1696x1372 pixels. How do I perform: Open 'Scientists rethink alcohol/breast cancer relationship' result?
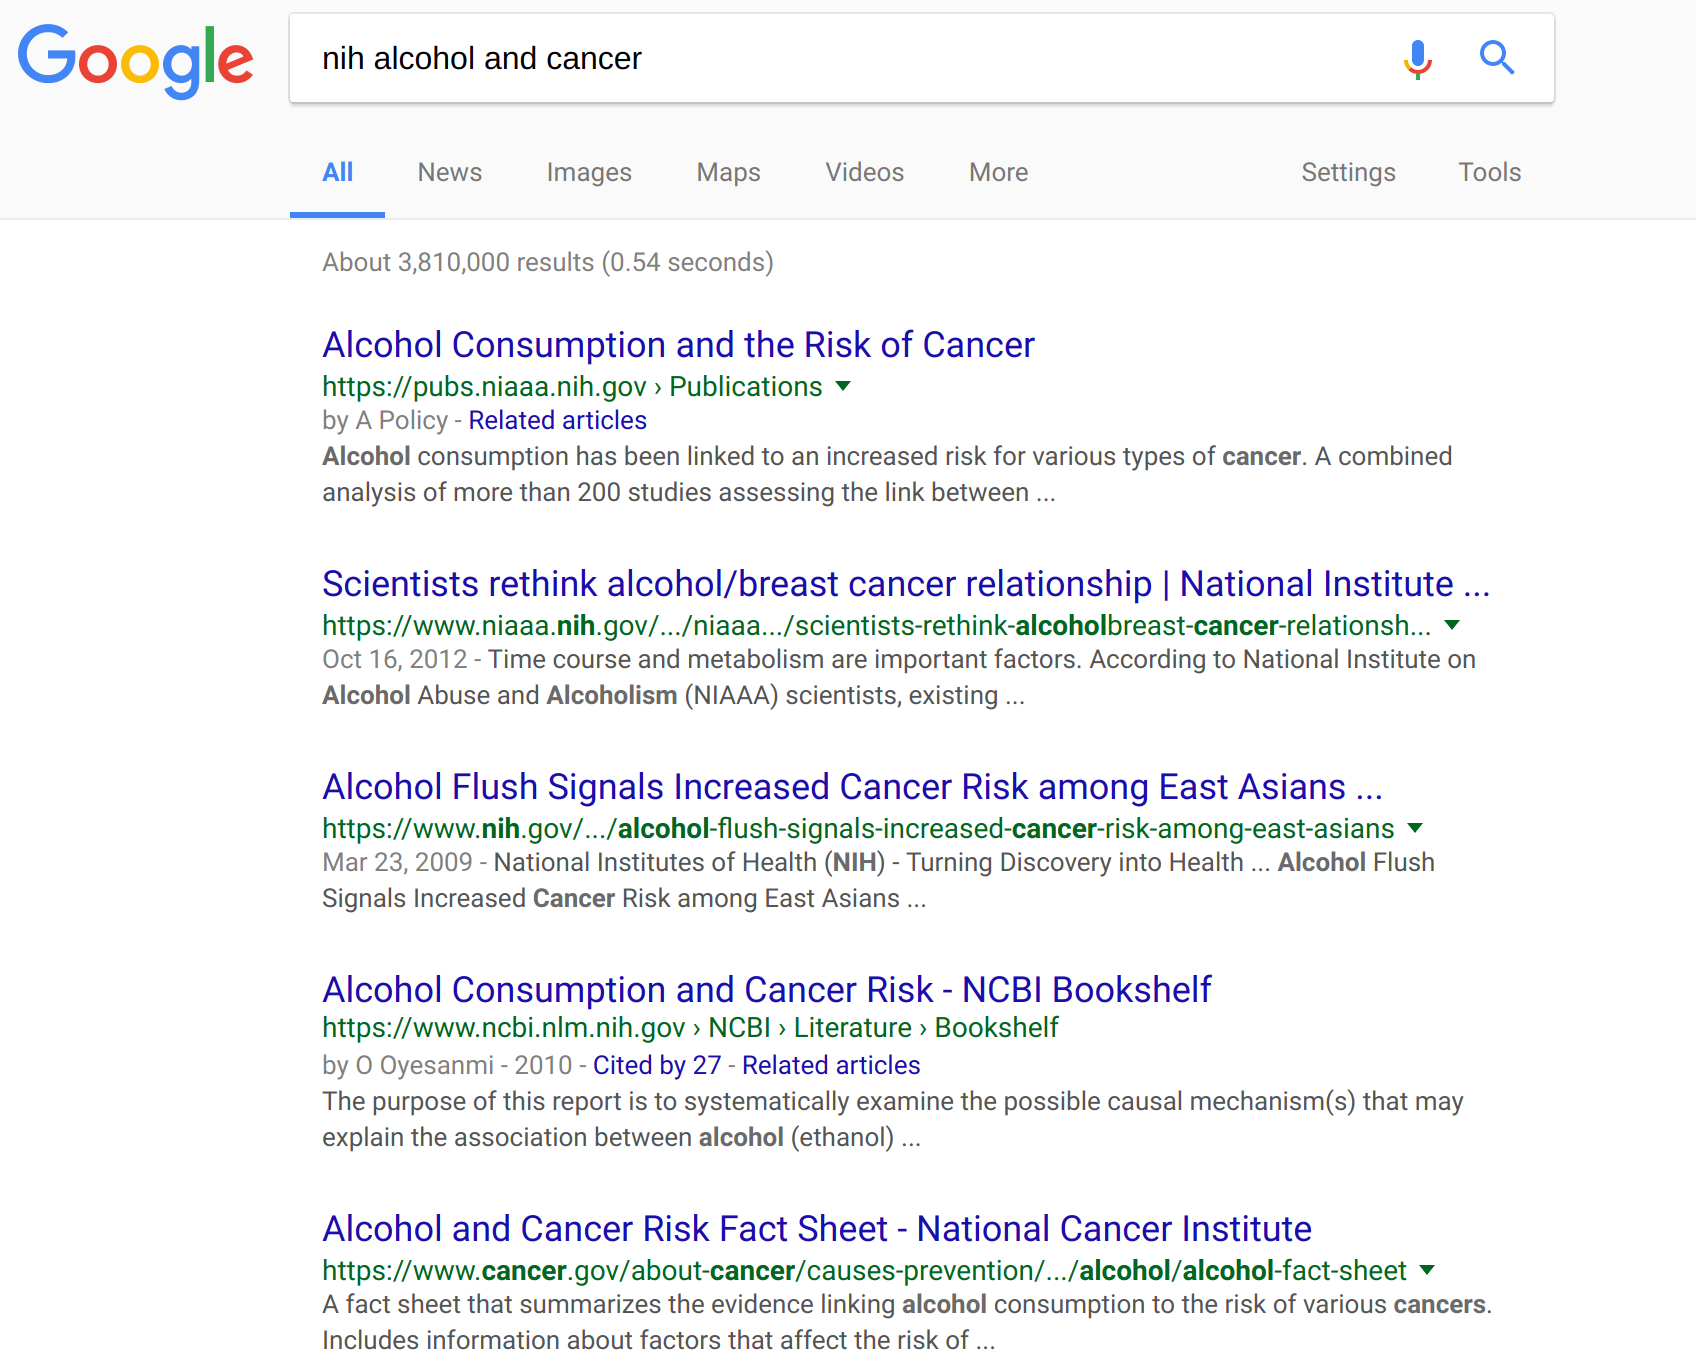pyautogui.click(x=906, y=583)
